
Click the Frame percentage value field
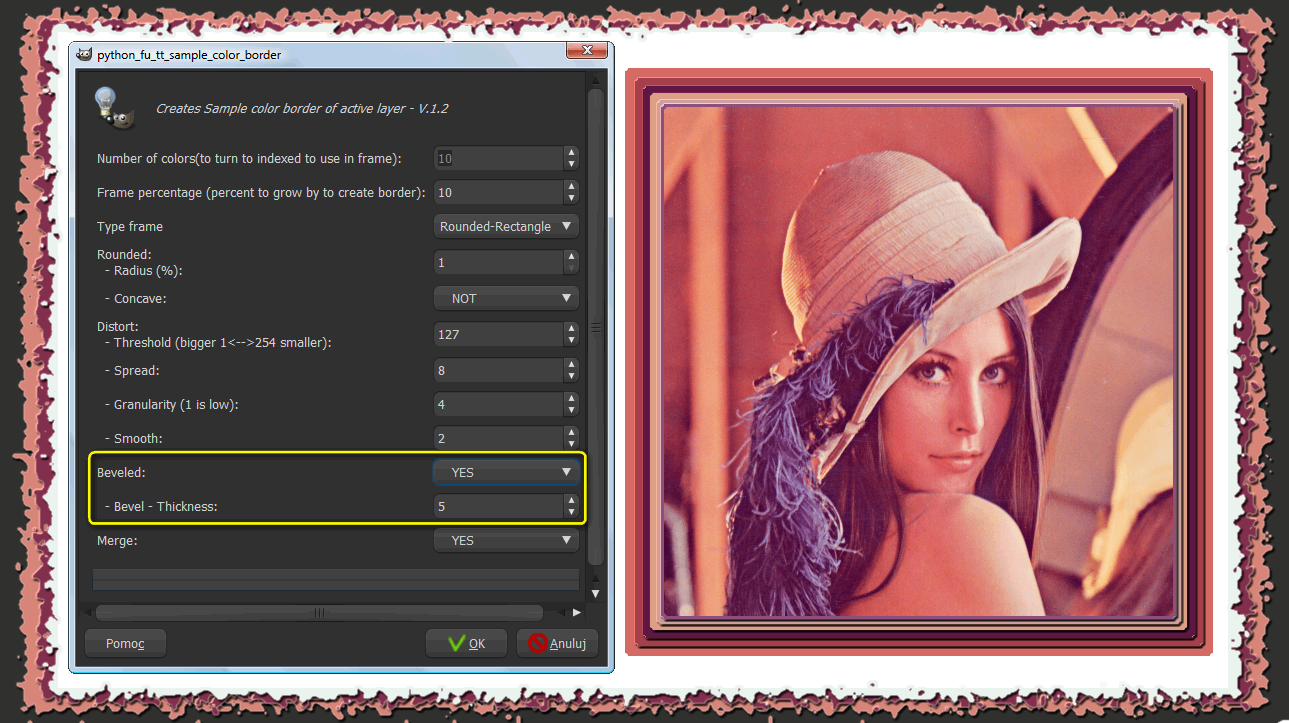[499, 192]
